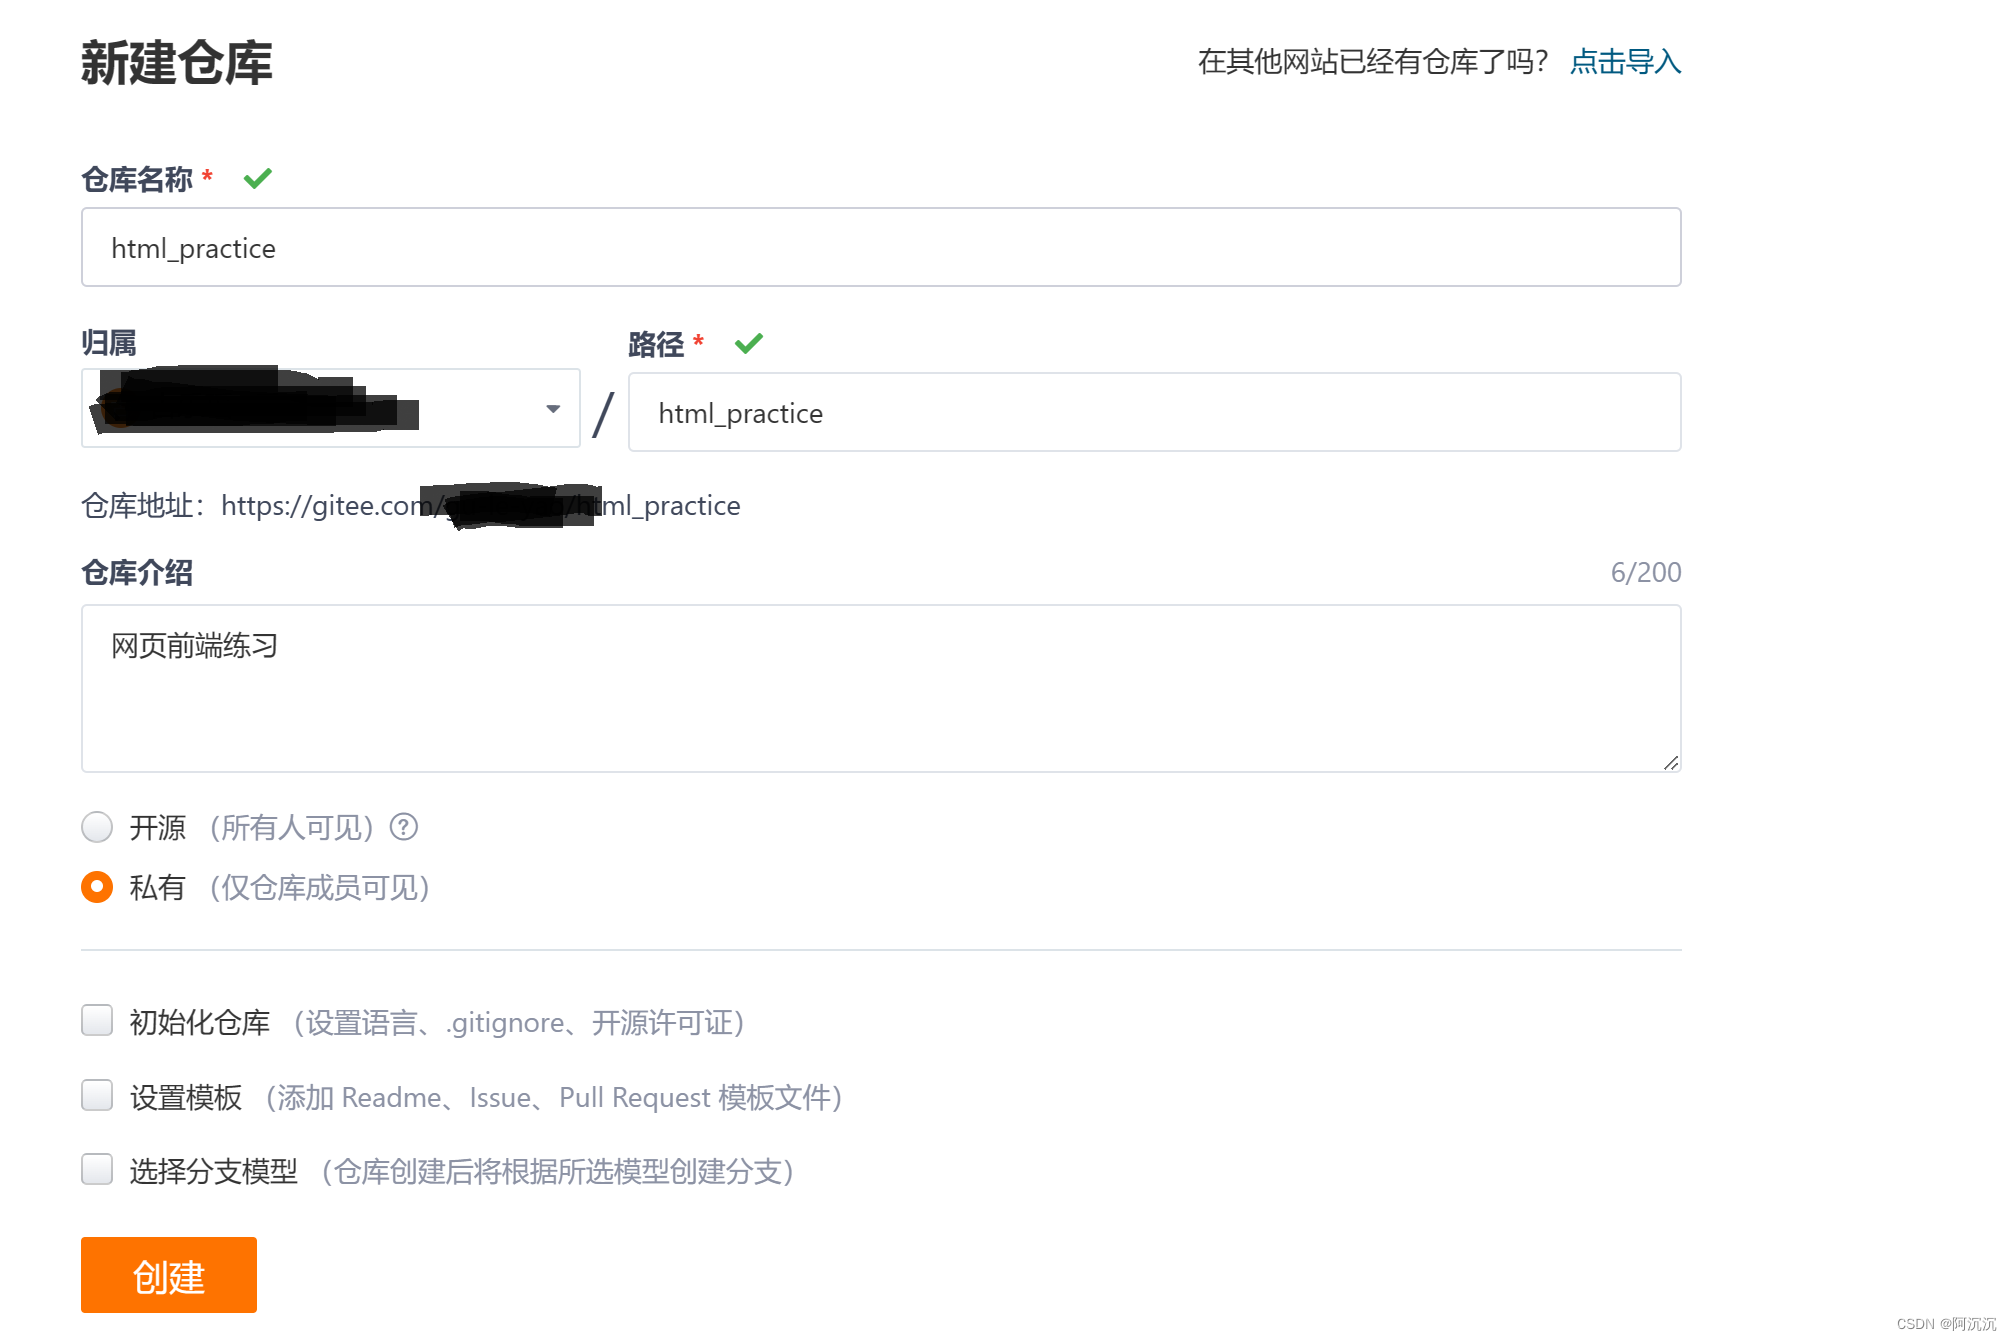Click into the 路径 path input
2012x1340 pixels.
[x=1154, y=413]
